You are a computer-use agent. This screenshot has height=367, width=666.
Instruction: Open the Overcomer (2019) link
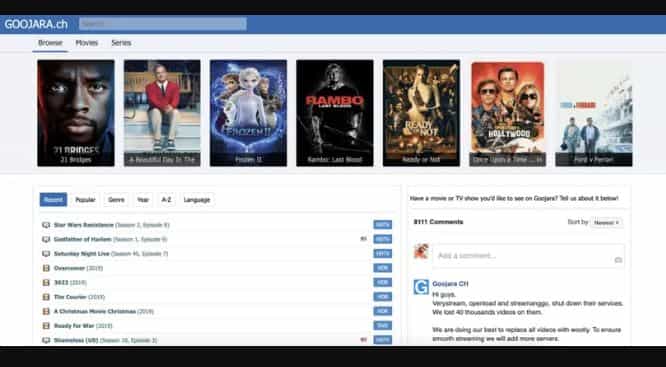click(x=78, y=268)
